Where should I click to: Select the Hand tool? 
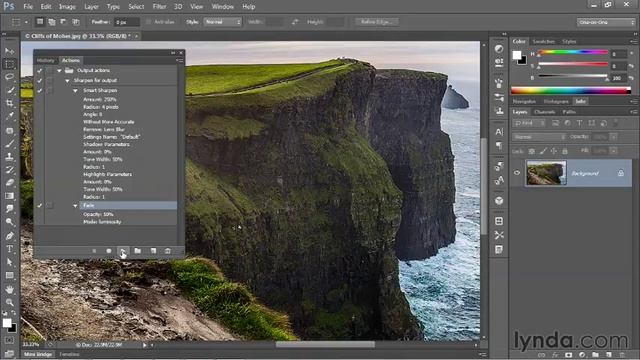(x=9, y=289)
